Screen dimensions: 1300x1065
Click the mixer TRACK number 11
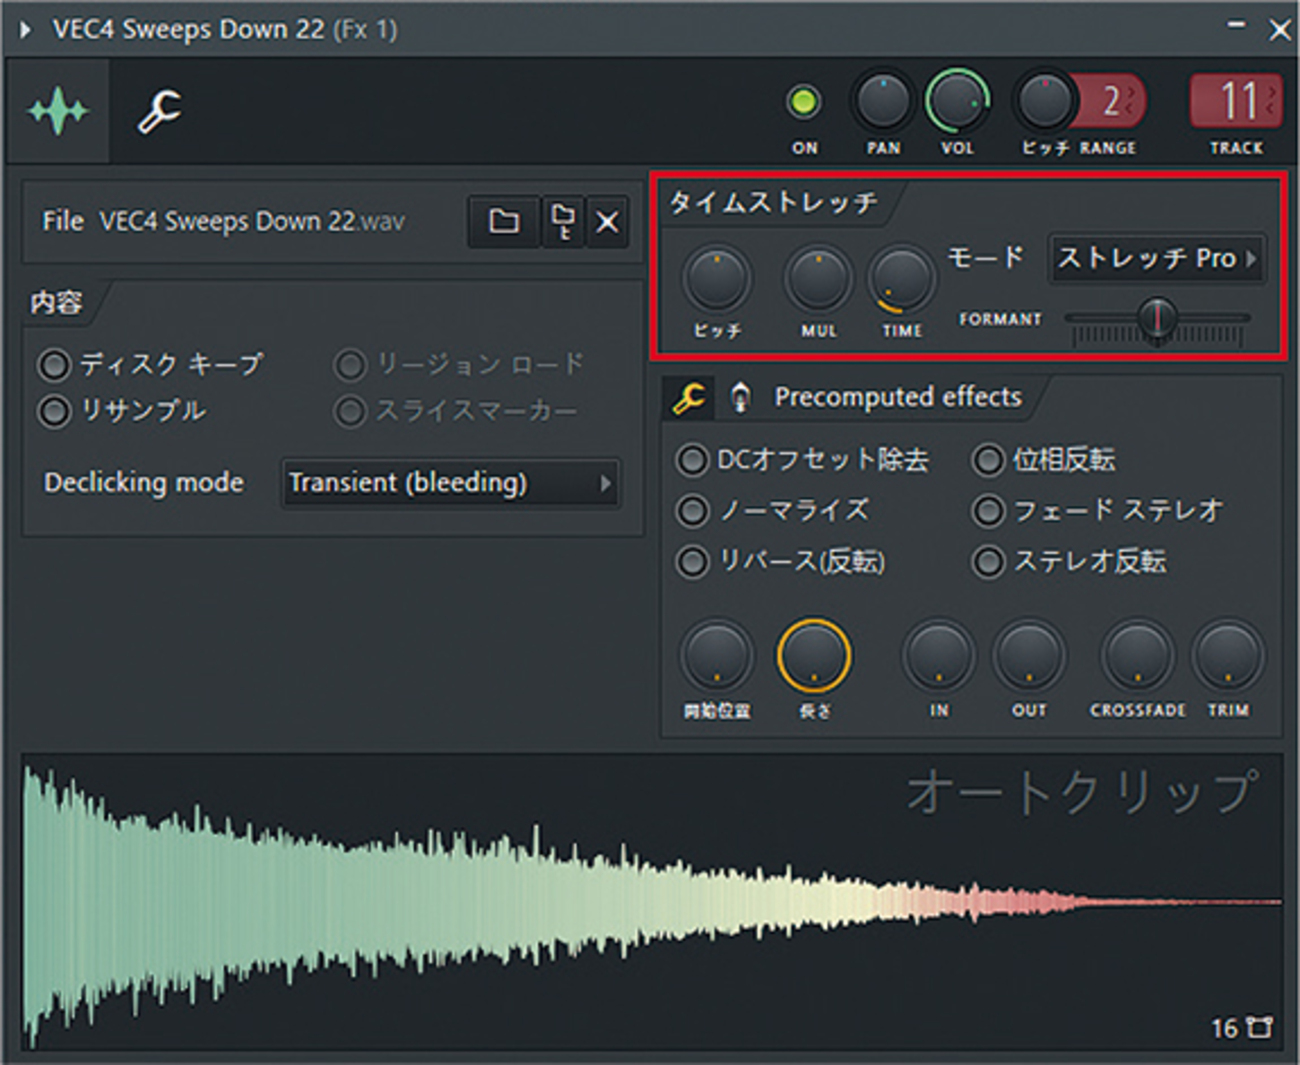click(1236, 101)
